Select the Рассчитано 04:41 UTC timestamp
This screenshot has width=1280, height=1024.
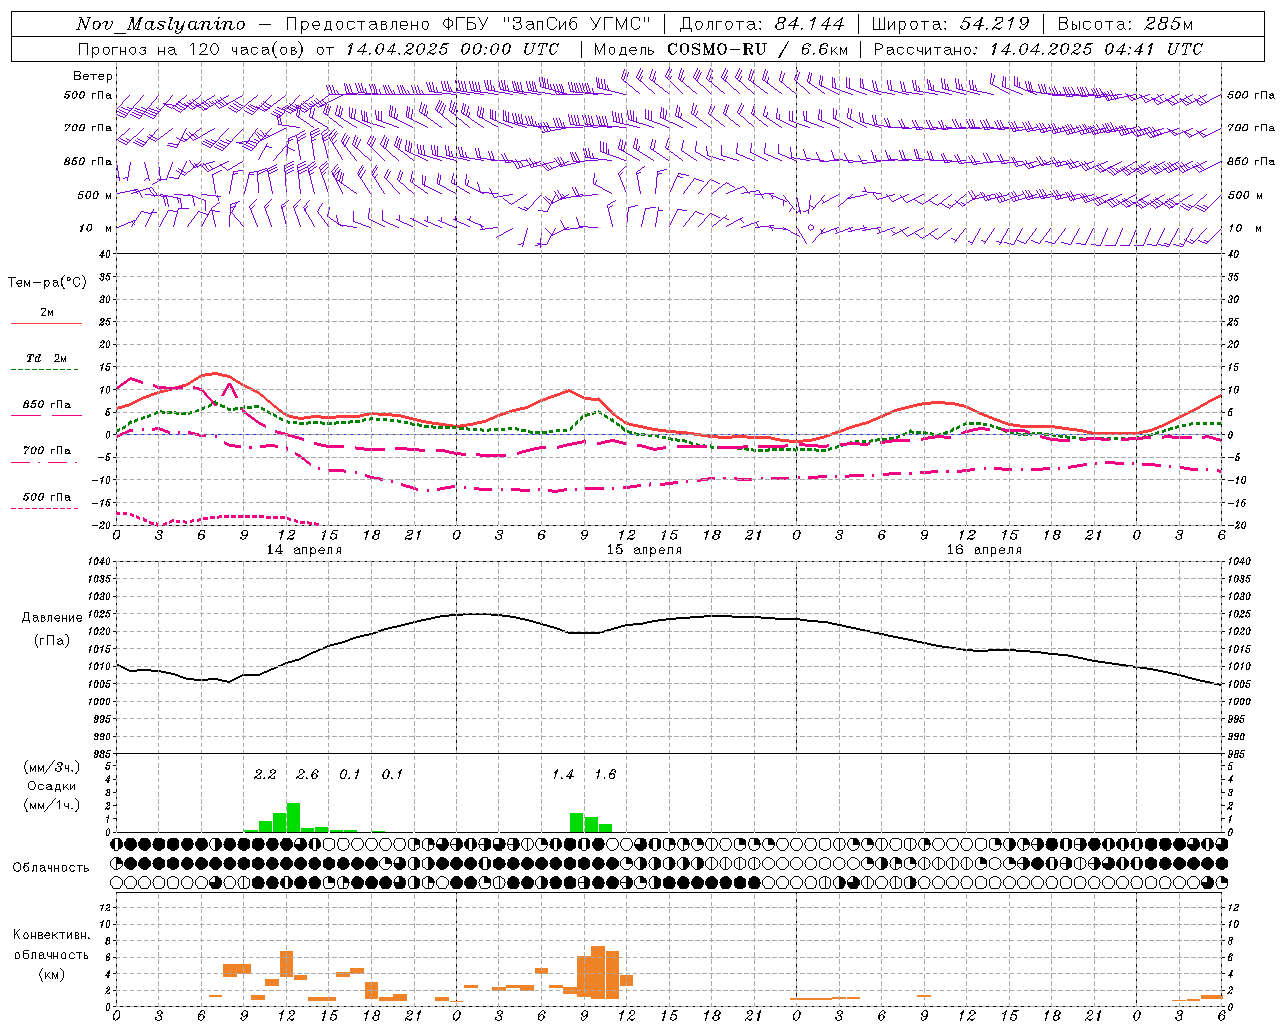[x=1038, y=49]
